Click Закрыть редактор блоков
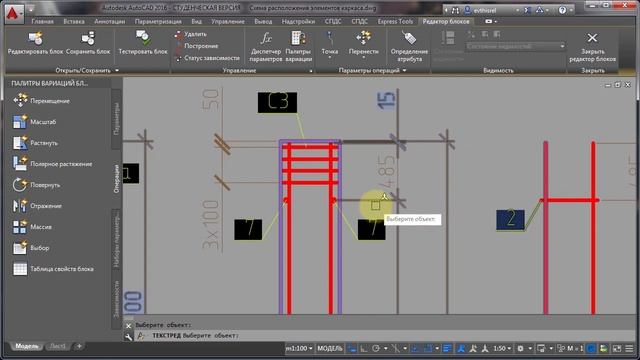The image size is (640, 360). coord(592,47)
